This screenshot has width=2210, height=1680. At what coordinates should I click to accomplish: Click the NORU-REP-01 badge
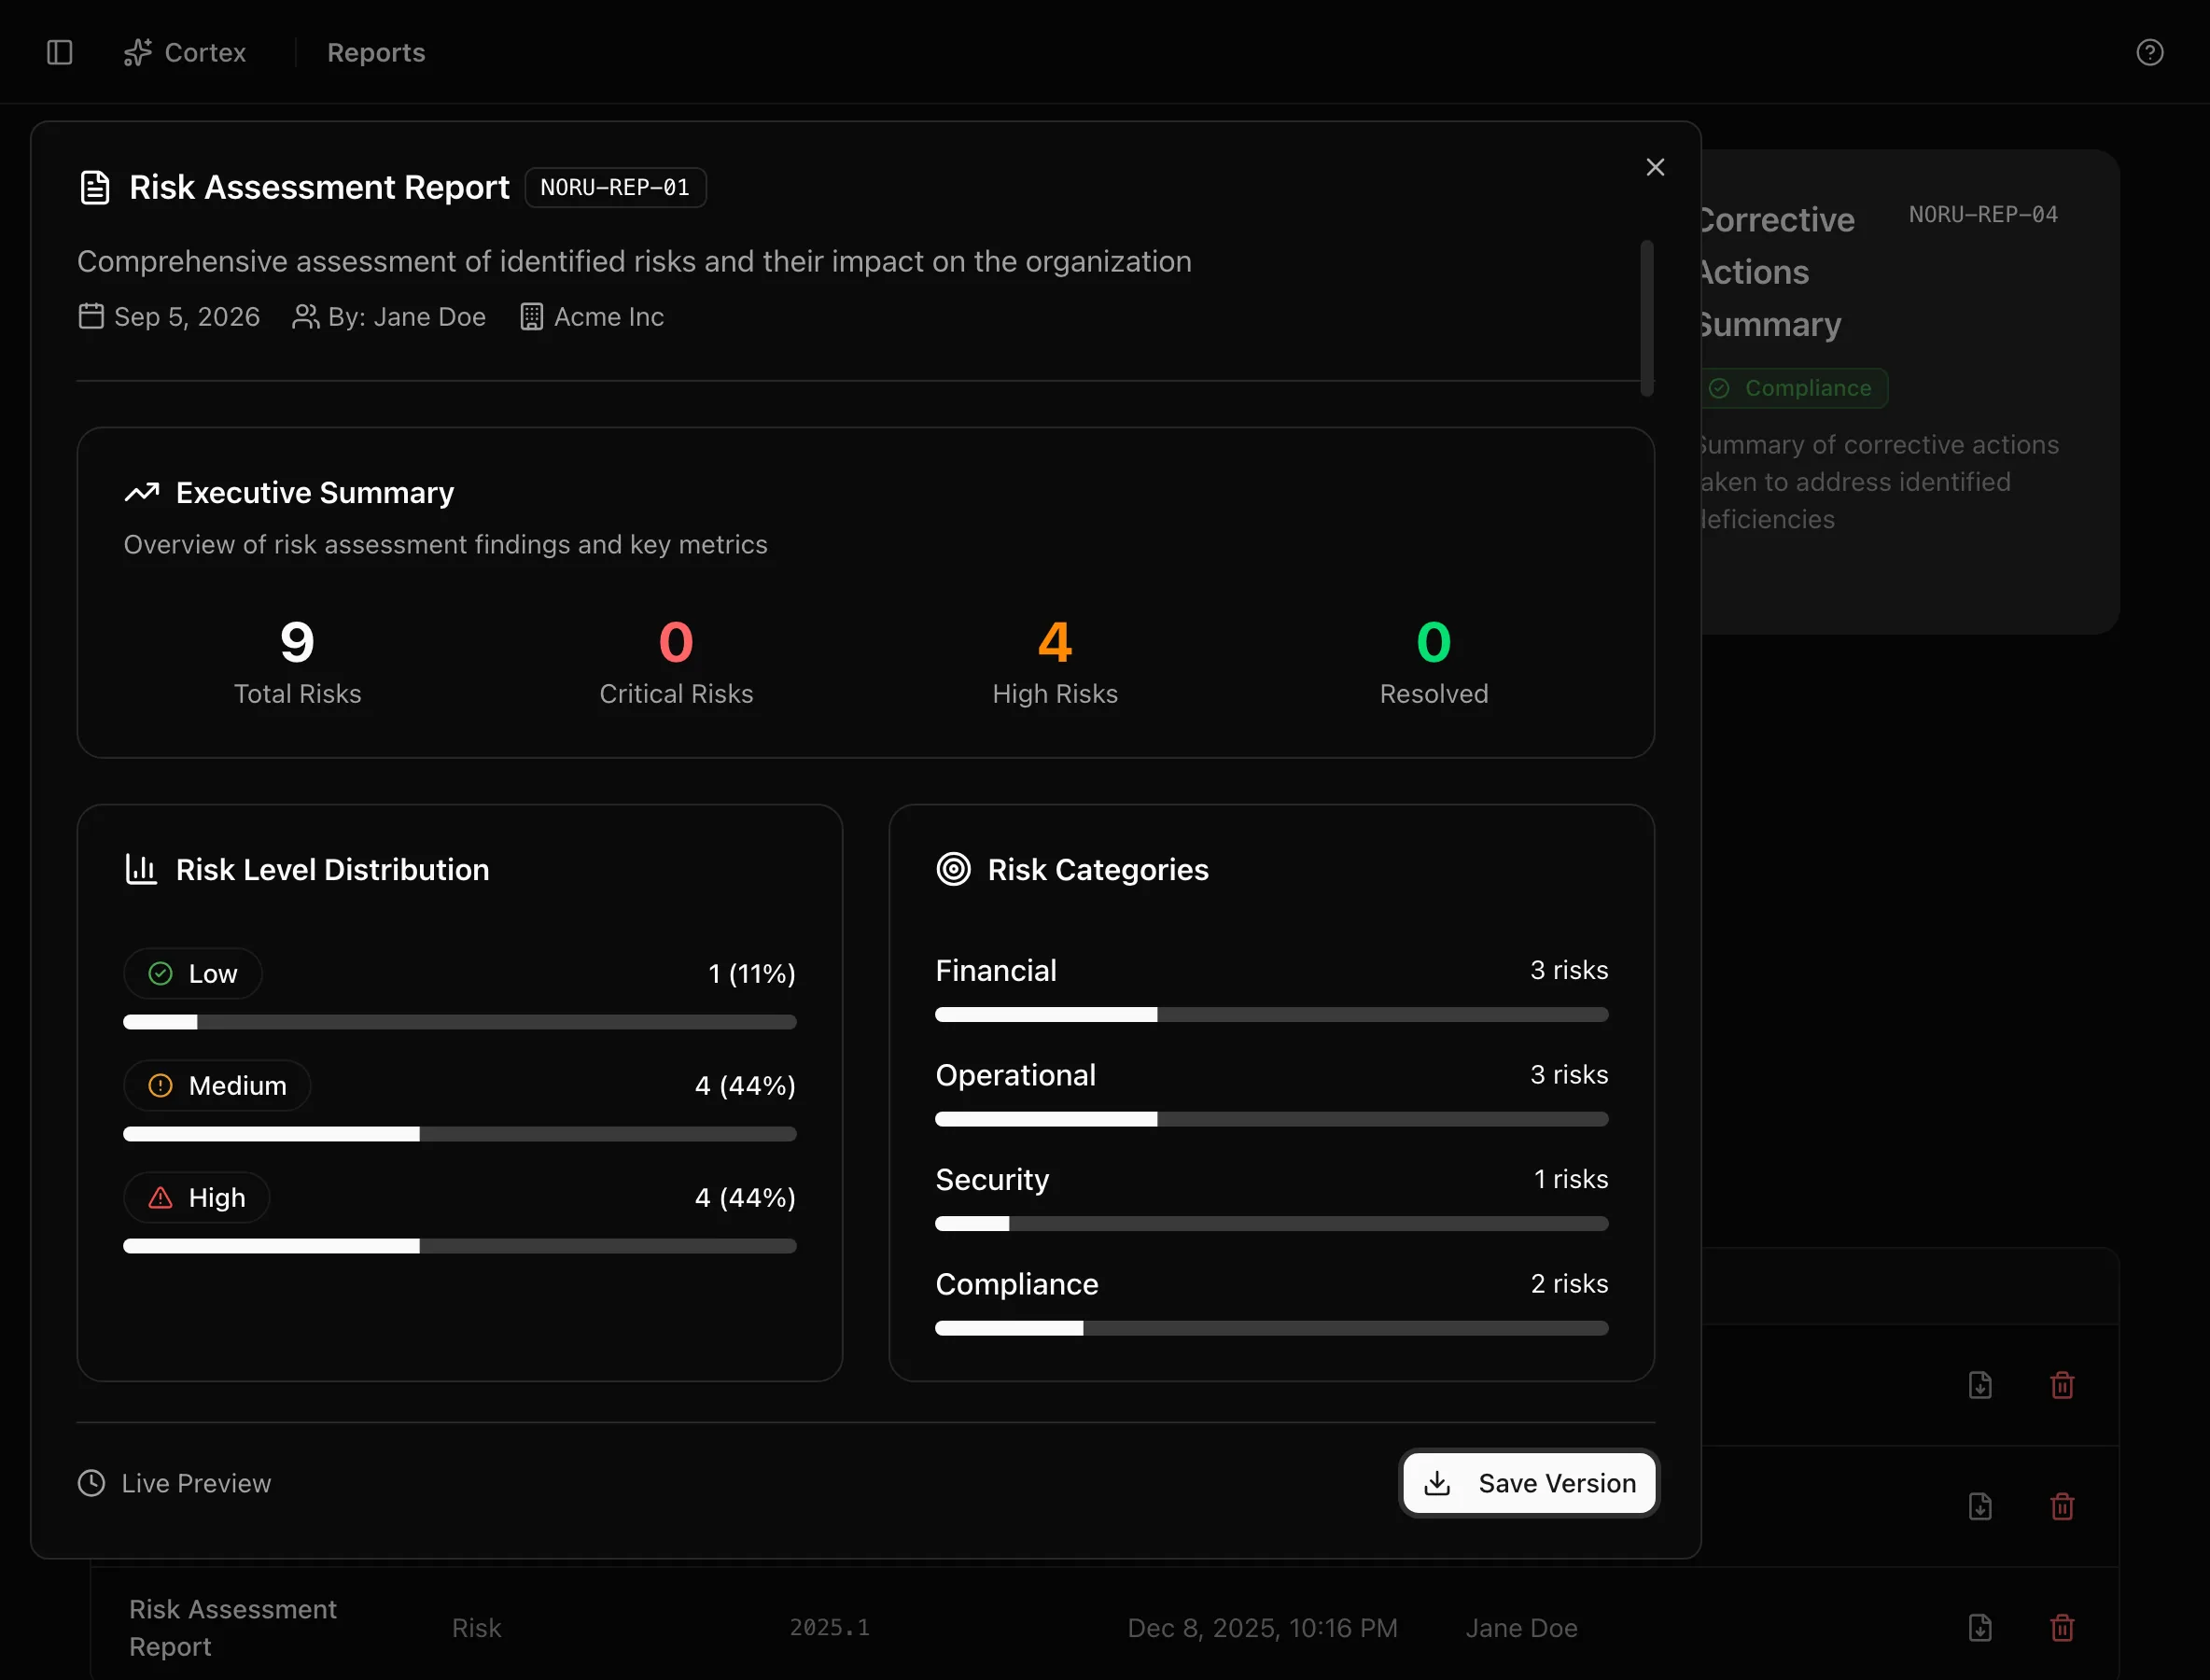tap(615, 187)
